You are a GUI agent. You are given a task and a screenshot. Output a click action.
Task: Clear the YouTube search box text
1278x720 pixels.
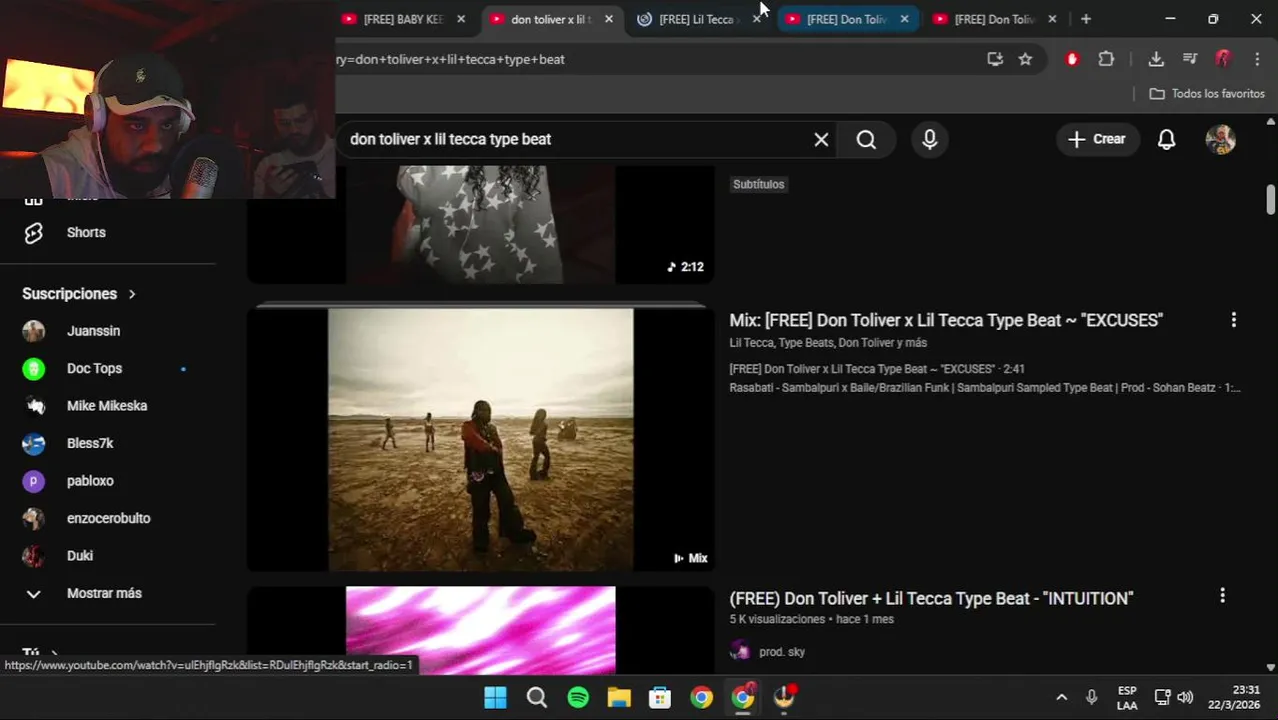point(821,139)
